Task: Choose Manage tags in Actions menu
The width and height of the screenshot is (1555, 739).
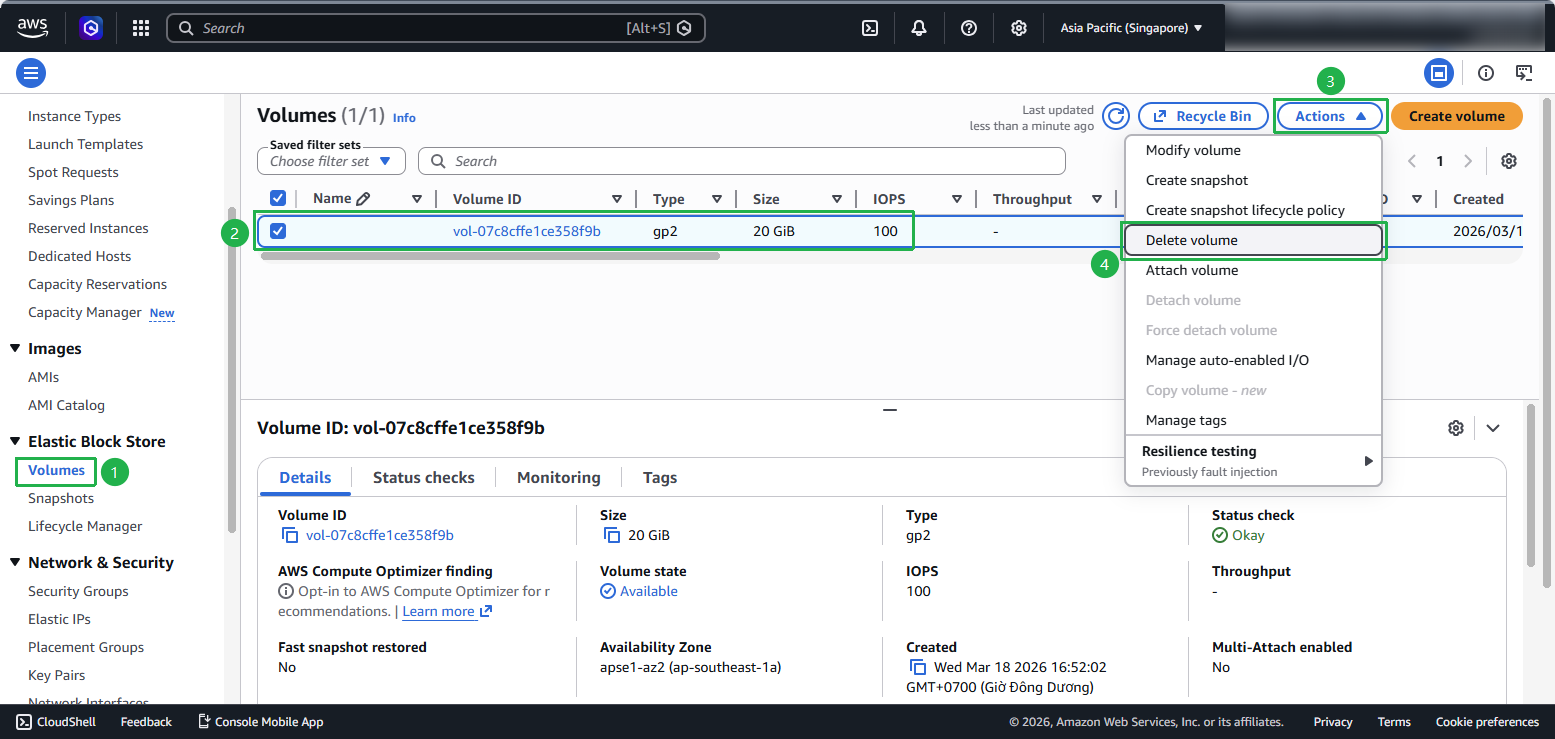Action: click(x=1253, y=420)
